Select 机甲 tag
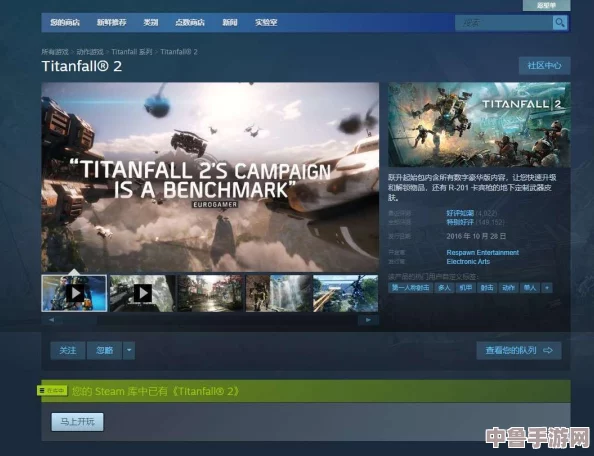This screenshot has width=594, height=456. click(466, 288)
